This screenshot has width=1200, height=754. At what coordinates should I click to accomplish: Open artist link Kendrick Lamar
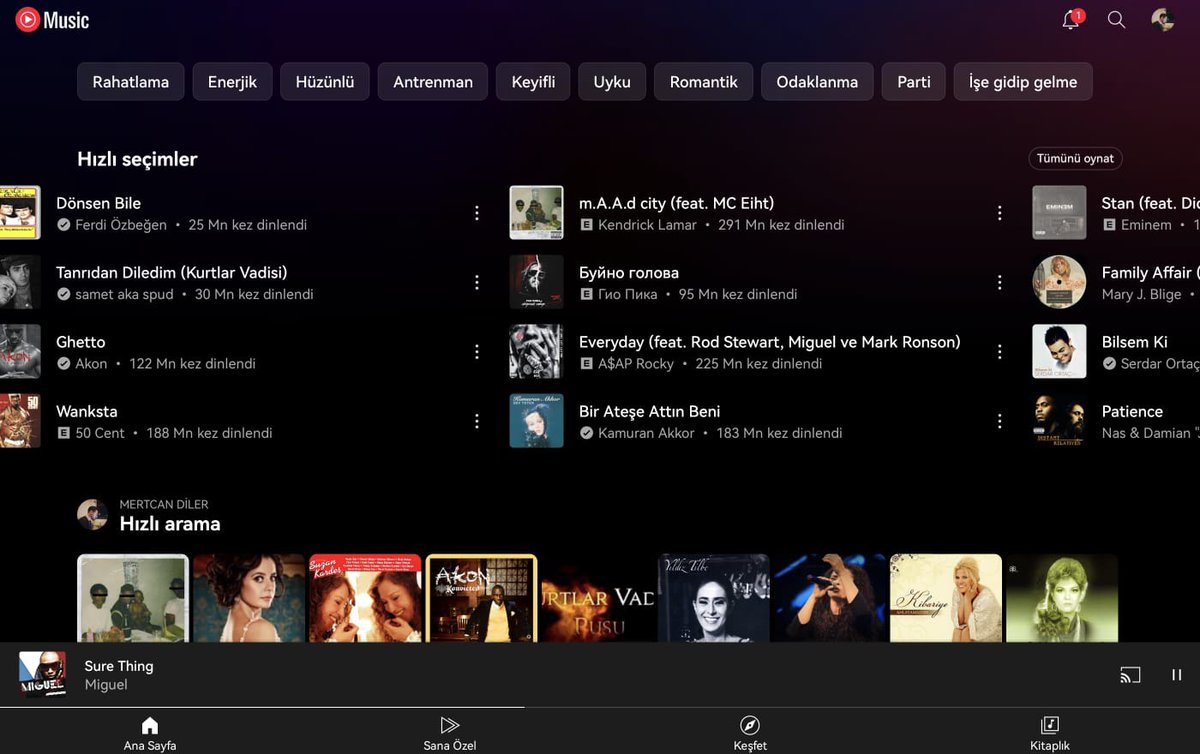[x=647, y=225]
